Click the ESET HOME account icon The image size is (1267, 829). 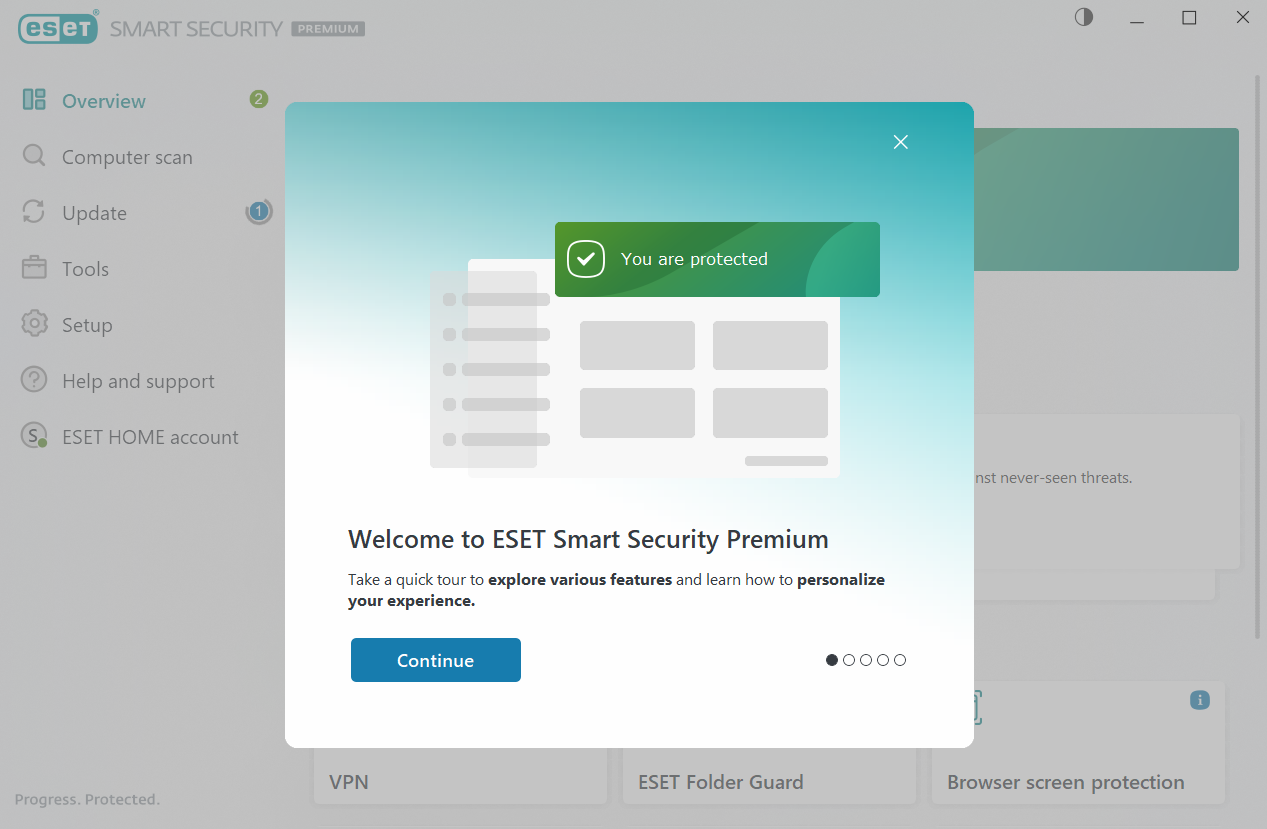(34, 436)
